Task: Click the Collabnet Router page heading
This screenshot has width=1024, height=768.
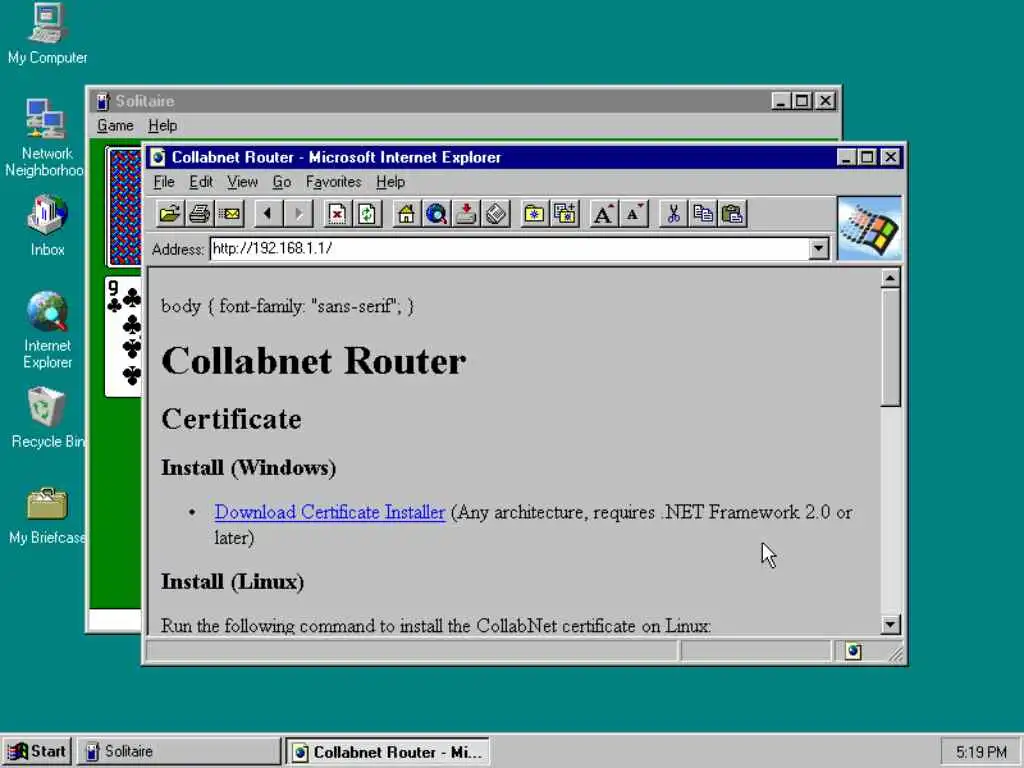Action: click(313, 361)
